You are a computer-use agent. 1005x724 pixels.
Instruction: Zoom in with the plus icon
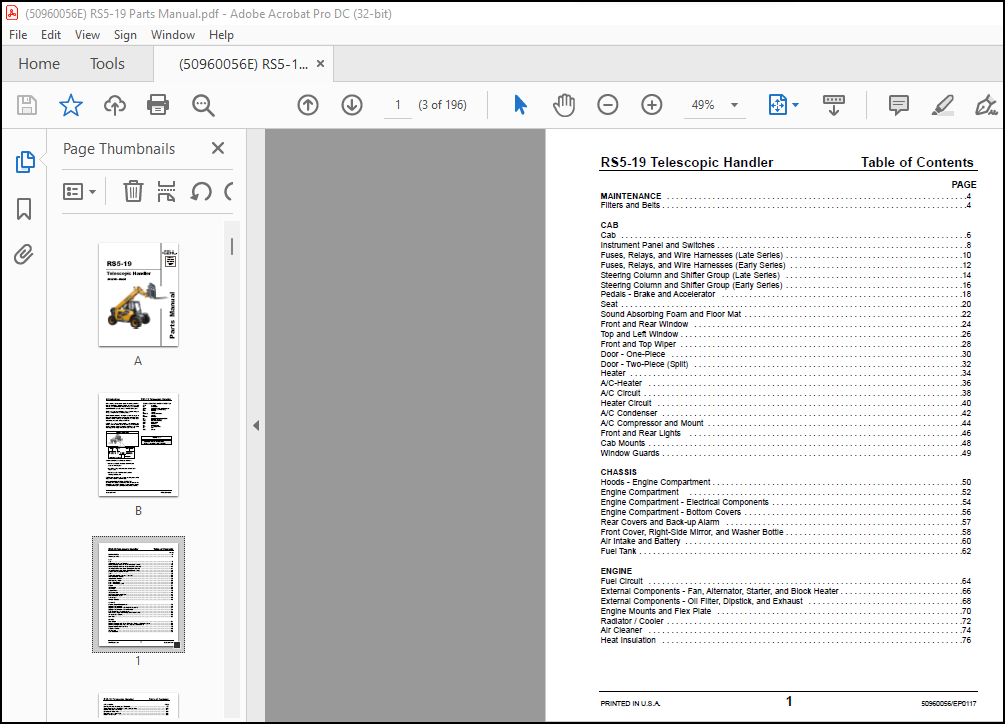click(x=652, y=105)
